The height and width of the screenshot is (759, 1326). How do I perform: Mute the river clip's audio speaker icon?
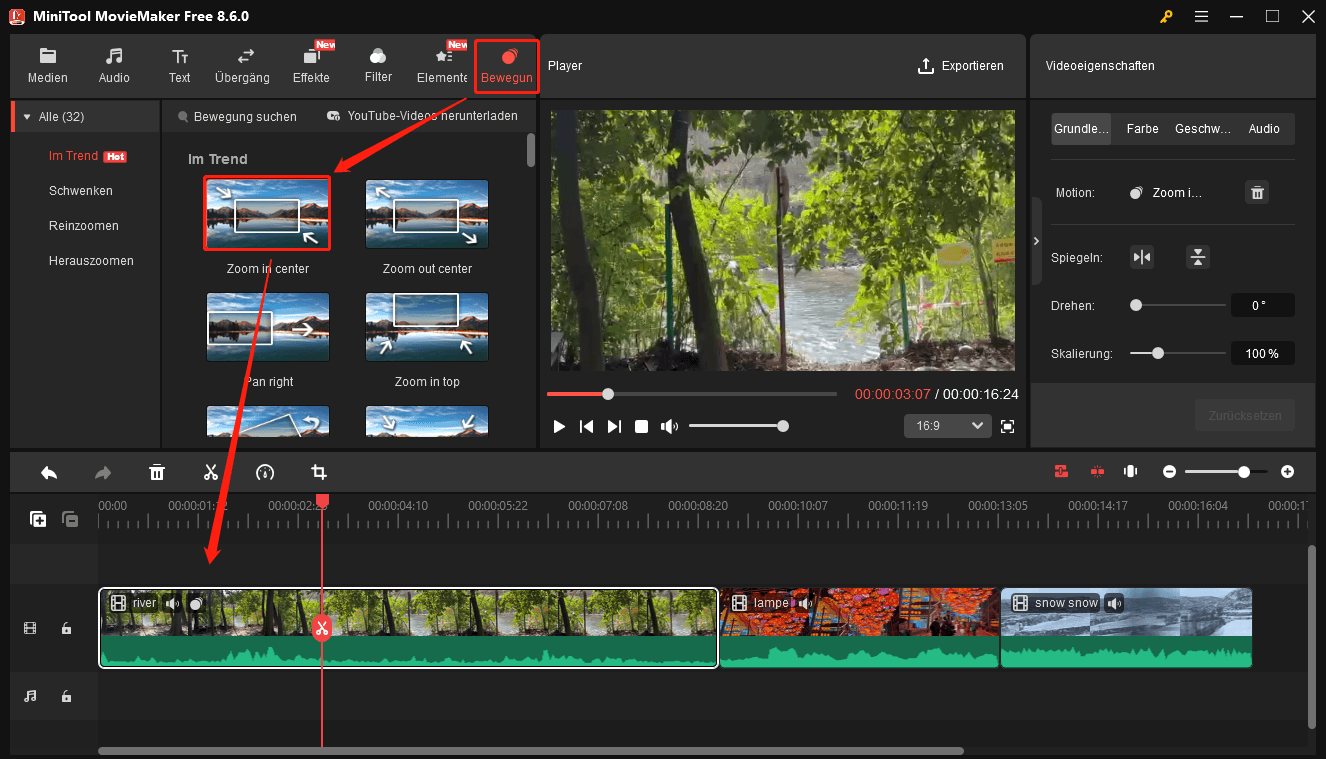point(173,603)
